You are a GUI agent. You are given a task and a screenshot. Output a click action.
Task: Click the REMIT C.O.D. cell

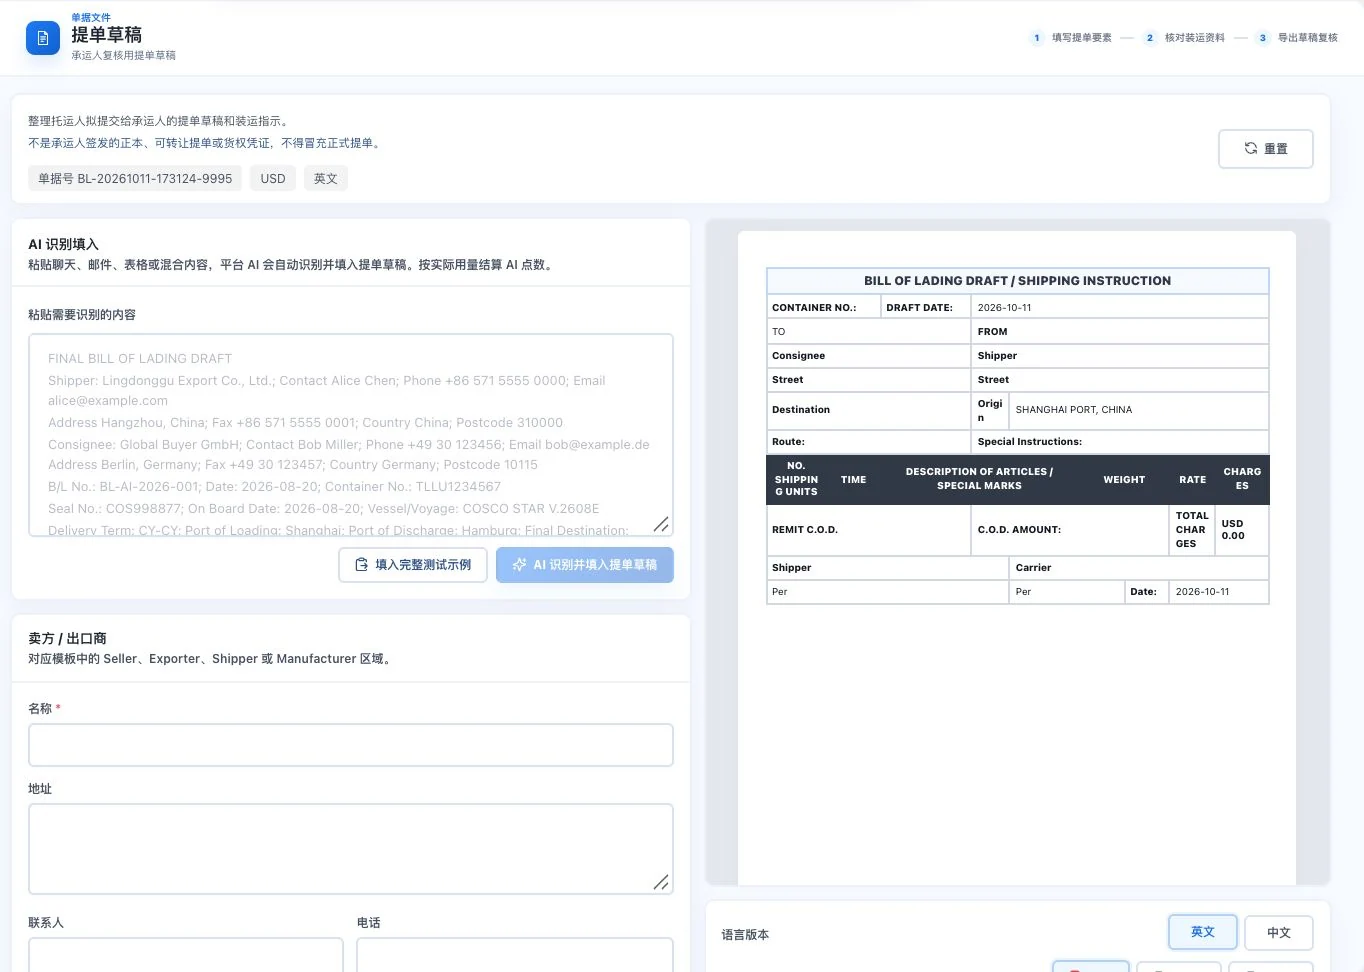tap(868, 530)
